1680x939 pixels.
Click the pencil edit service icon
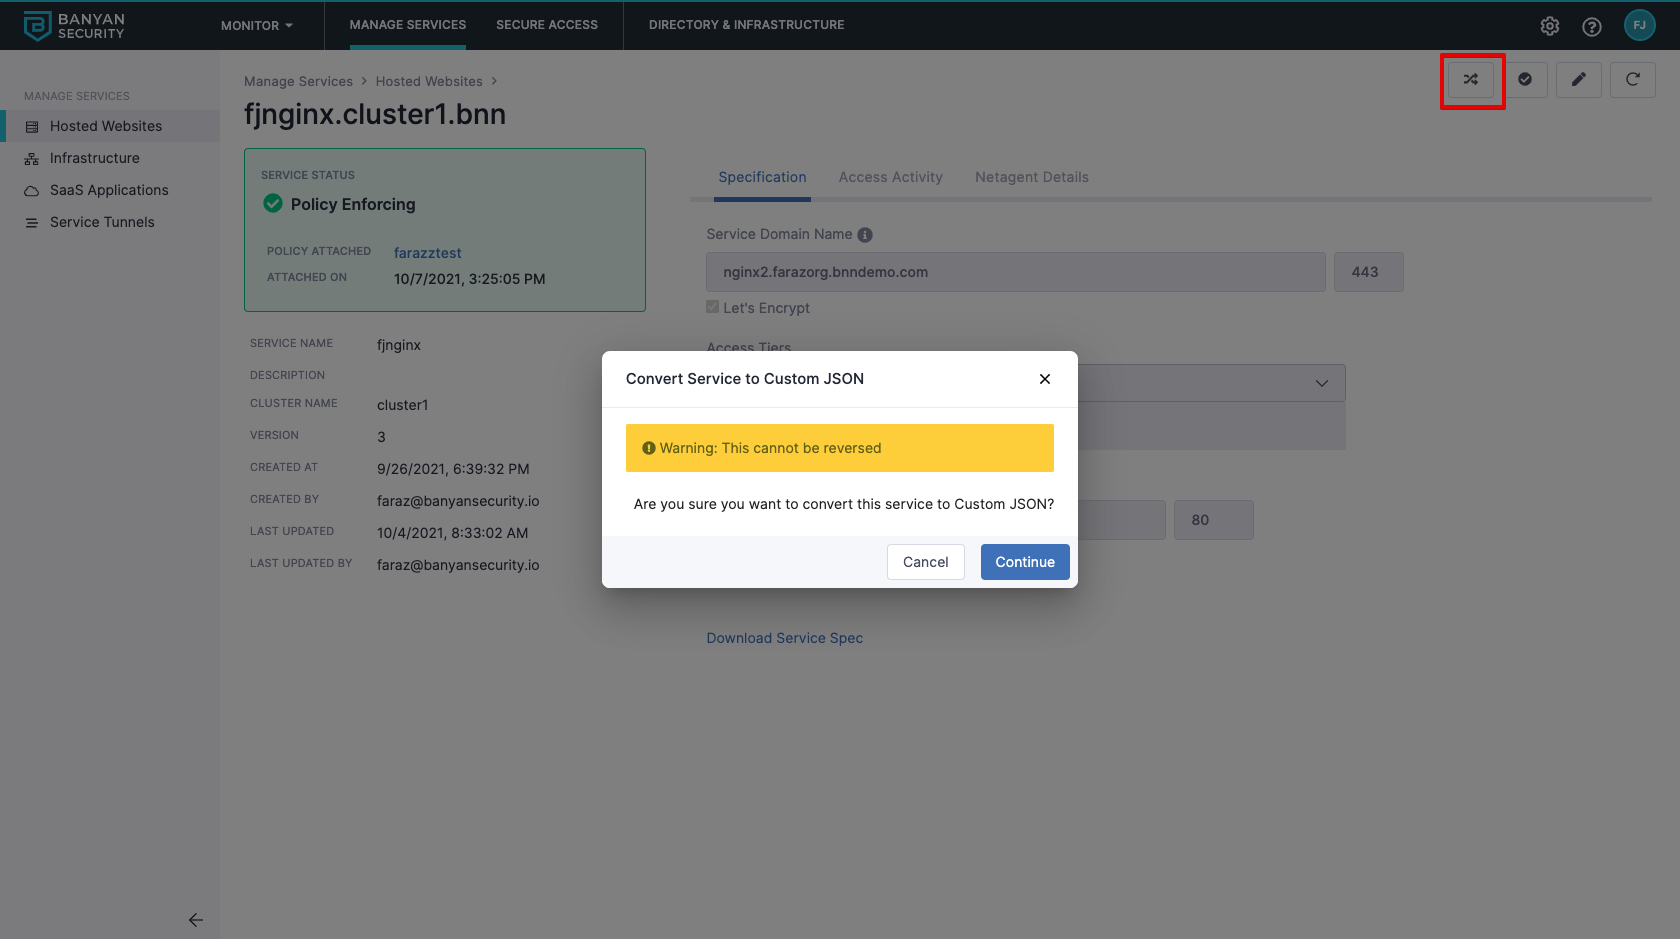[x=1579, y=80]
